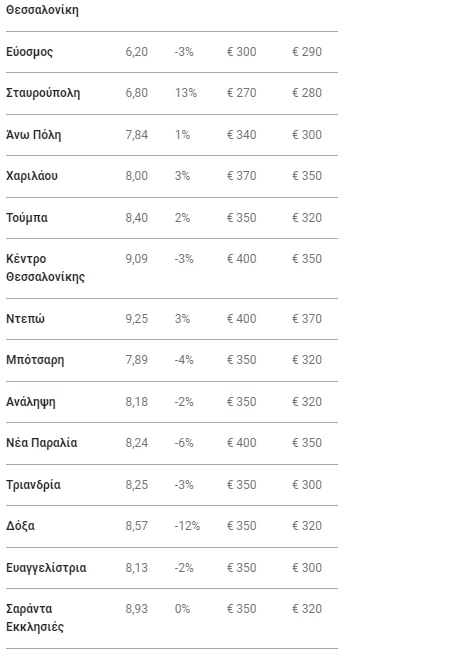
Task: Click the 13% change value for Σταυρούπολη
Action: pyautogui.click(x=186, y=93)
